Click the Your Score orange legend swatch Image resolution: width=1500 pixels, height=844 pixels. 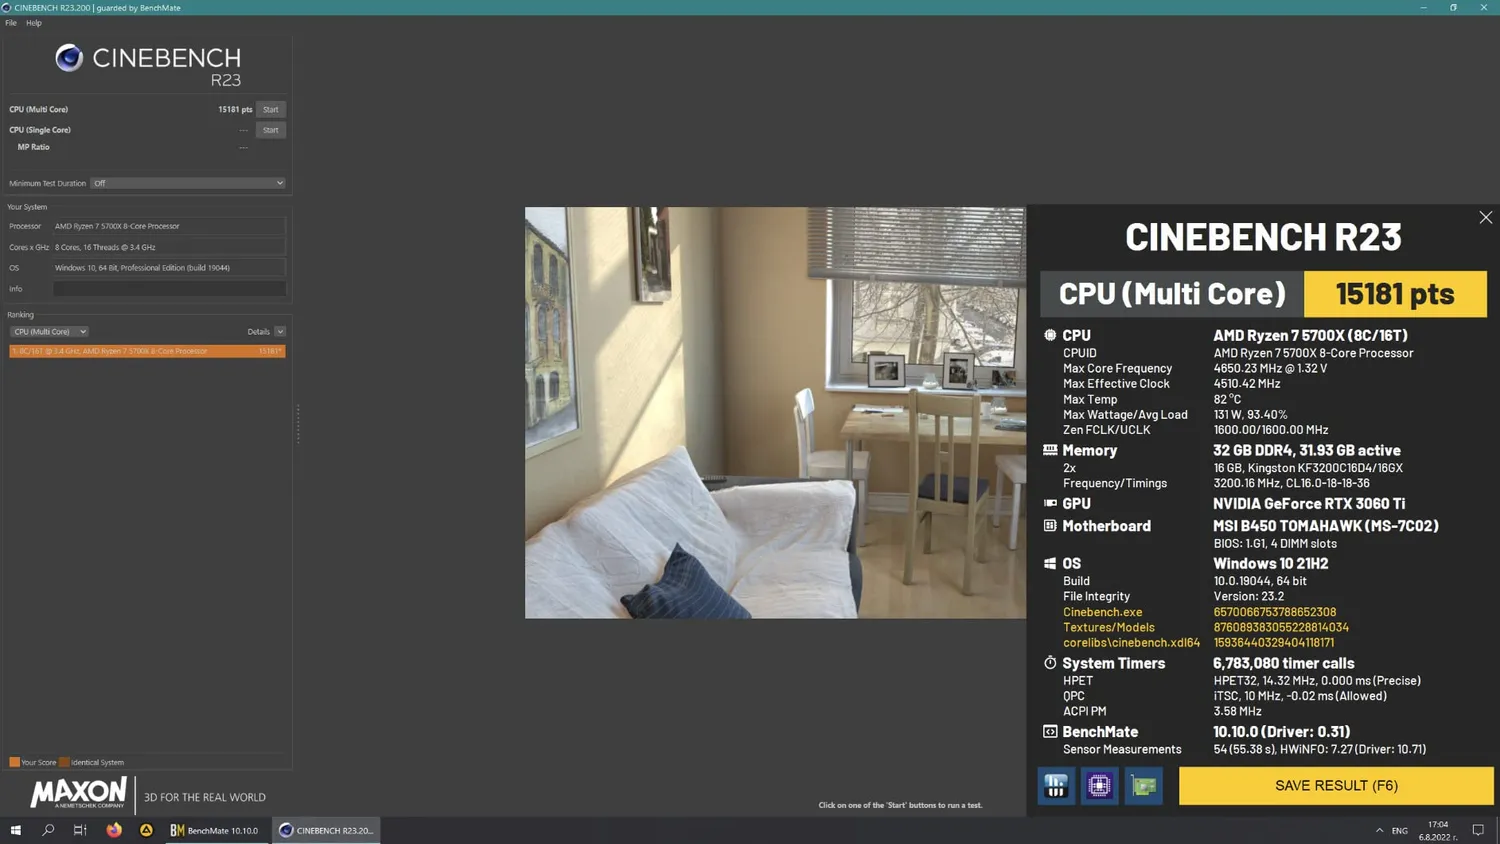pyautogui.click(x=15, y=762)
